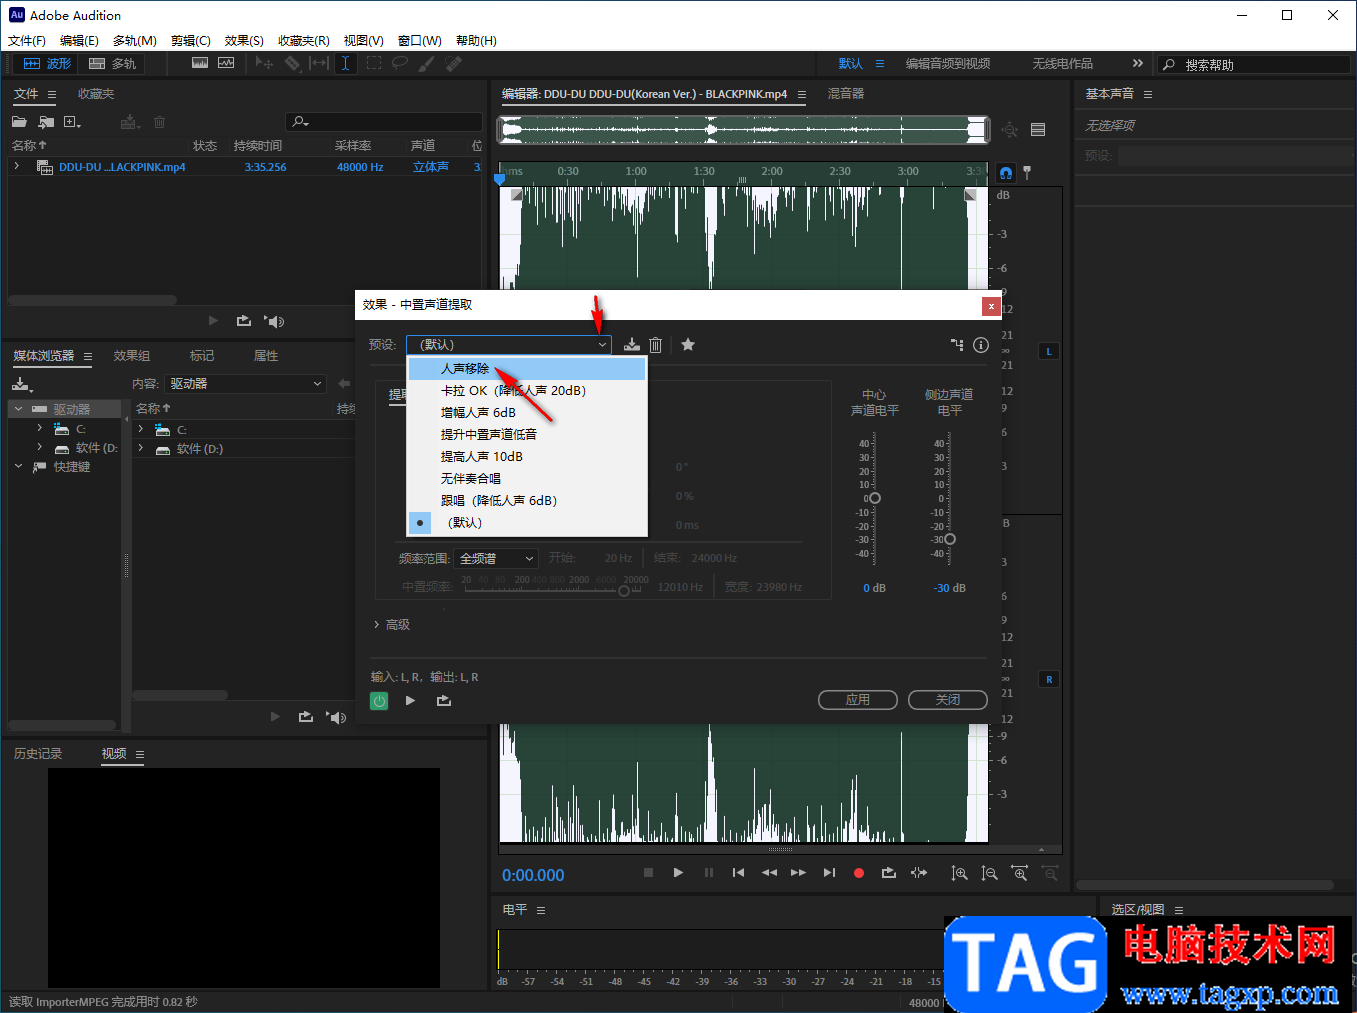This screenshot has width=1357, height=1013.
Task: Click the favorite star icon
Action: coord(688,345)
